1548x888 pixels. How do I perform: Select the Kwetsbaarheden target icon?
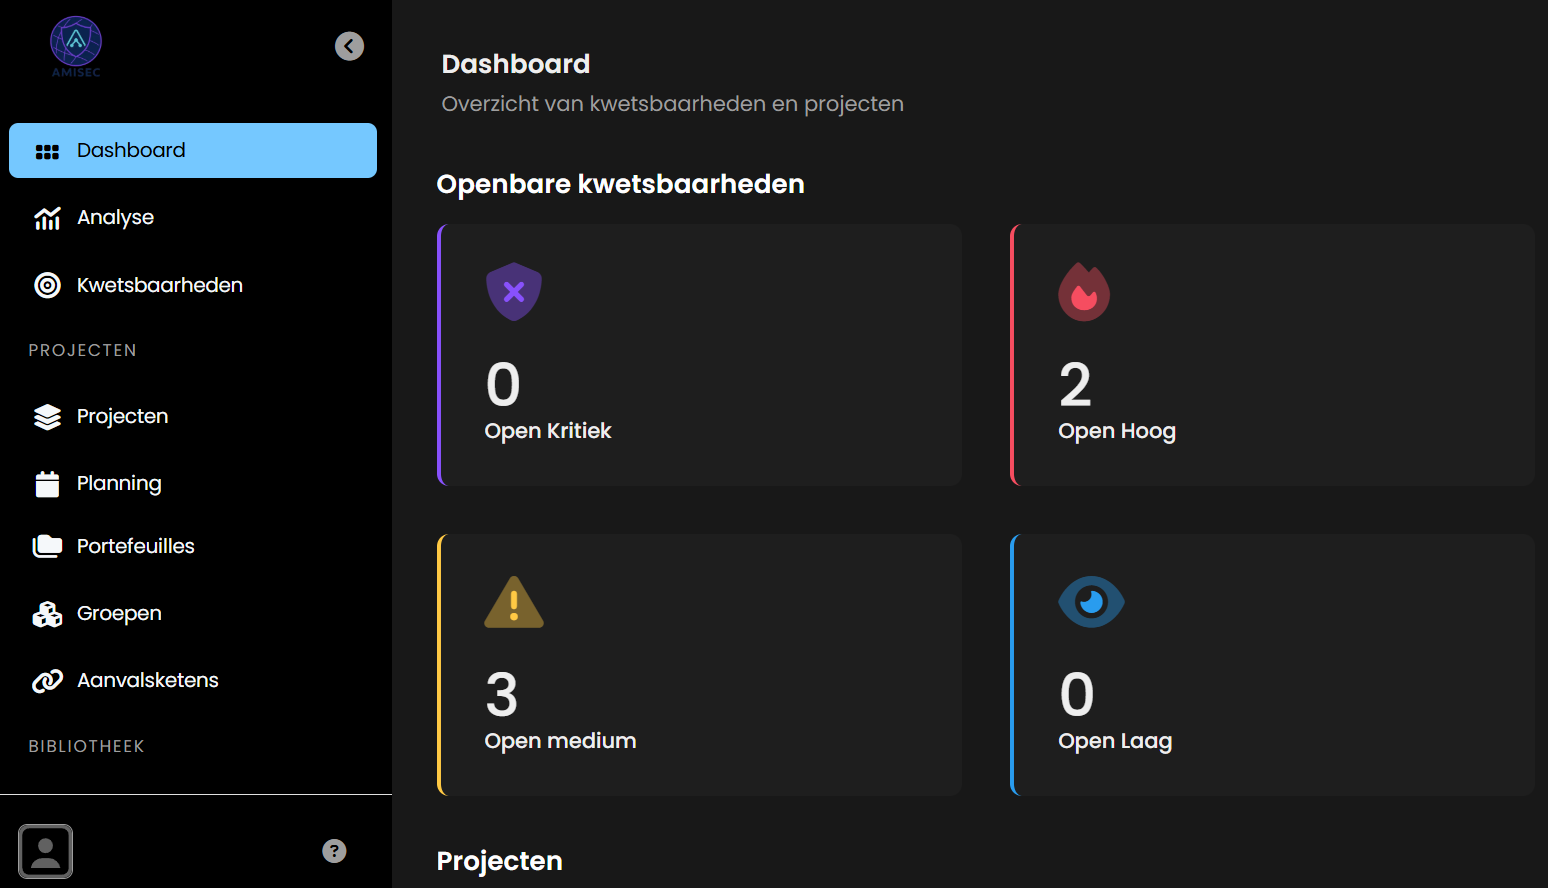(x=47, y=285)
